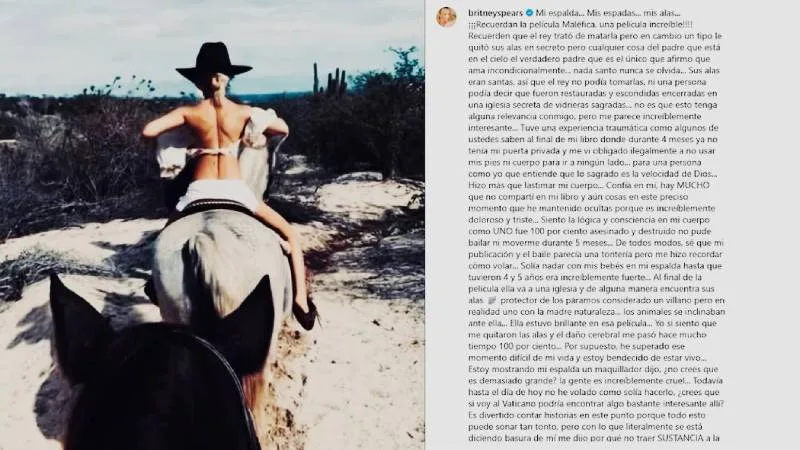Screen dimensions: 800x450
Task: Click the rider's dangling boot
Action: [x=305, y=315]
